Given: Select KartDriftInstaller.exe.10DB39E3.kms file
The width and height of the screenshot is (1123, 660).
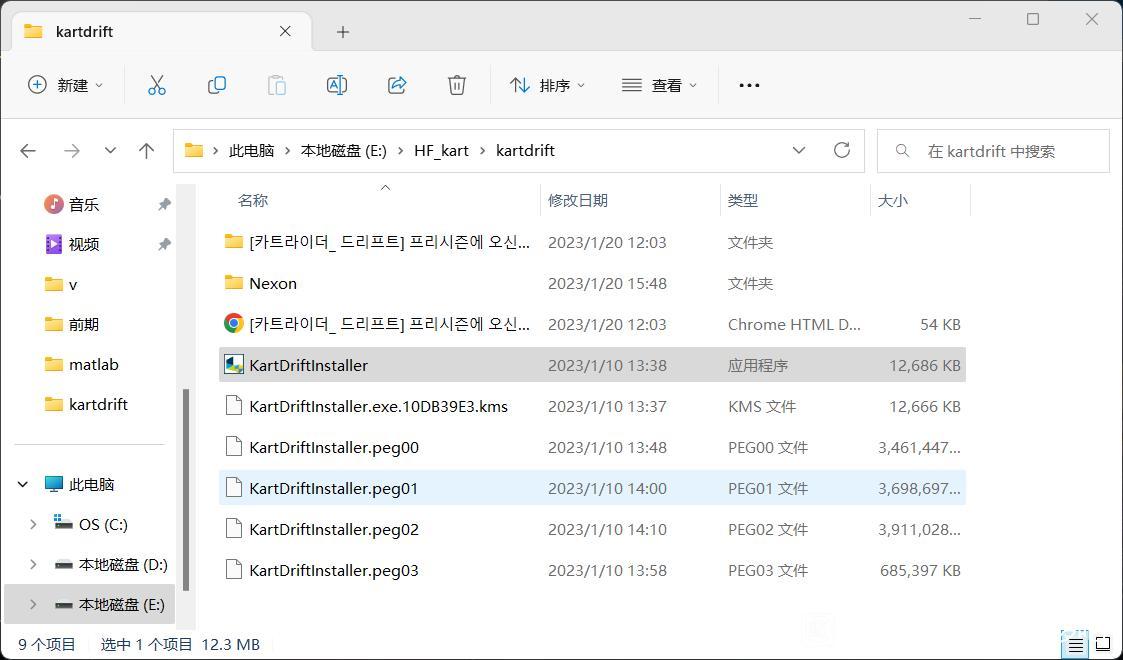Looking at the screenshot, I should pos(592,406).
